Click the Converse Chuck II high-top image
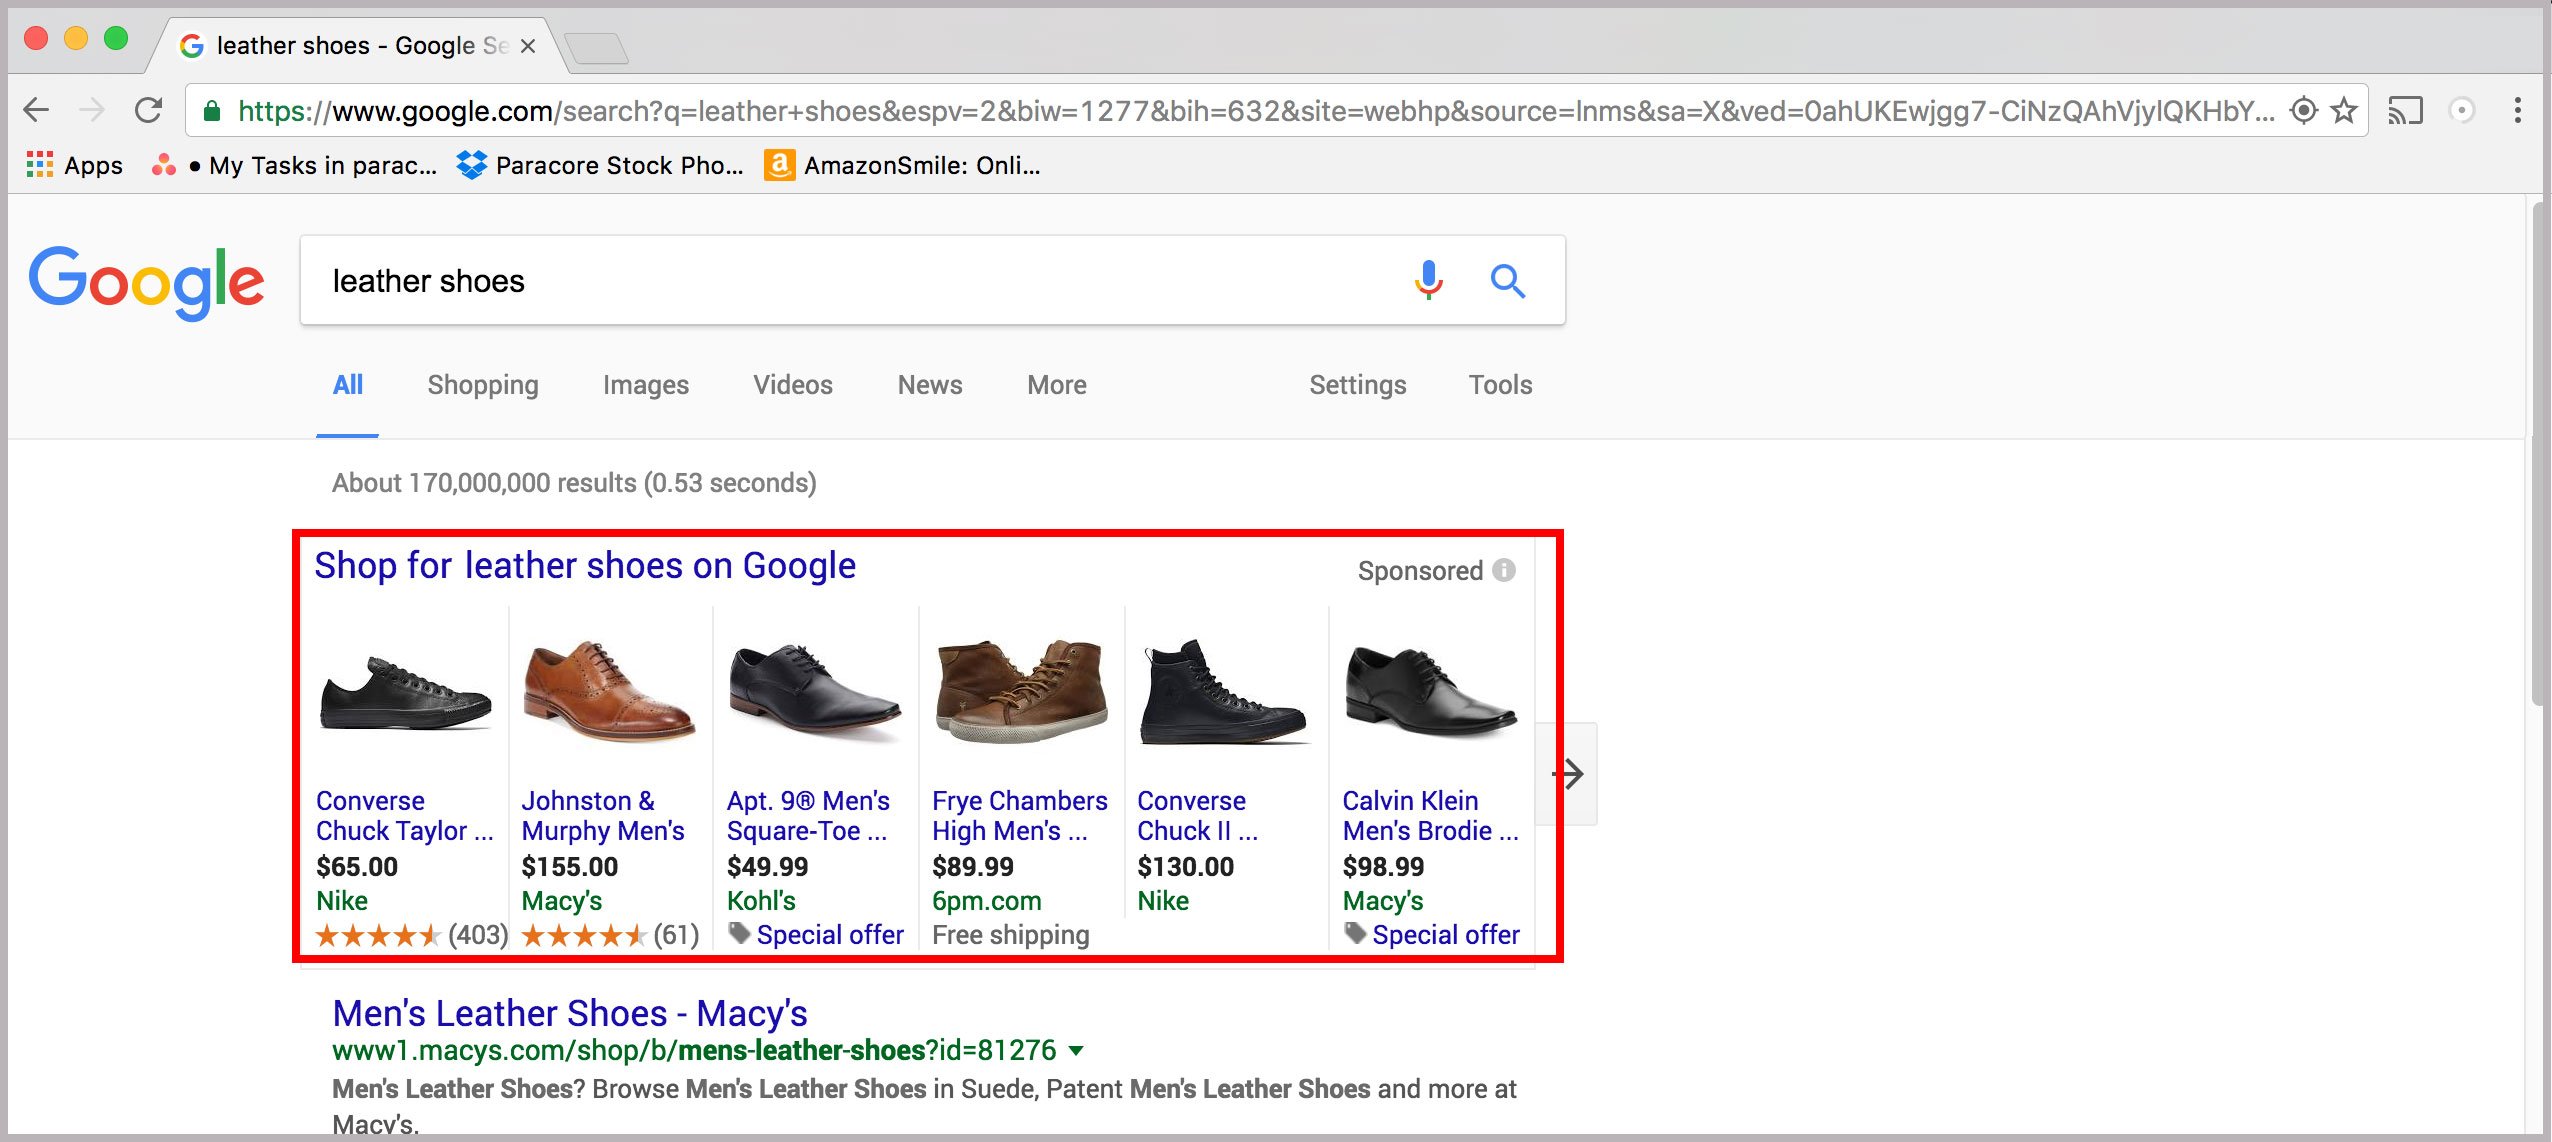This screenshot has width=2552, height=1142. point(1223,692)
